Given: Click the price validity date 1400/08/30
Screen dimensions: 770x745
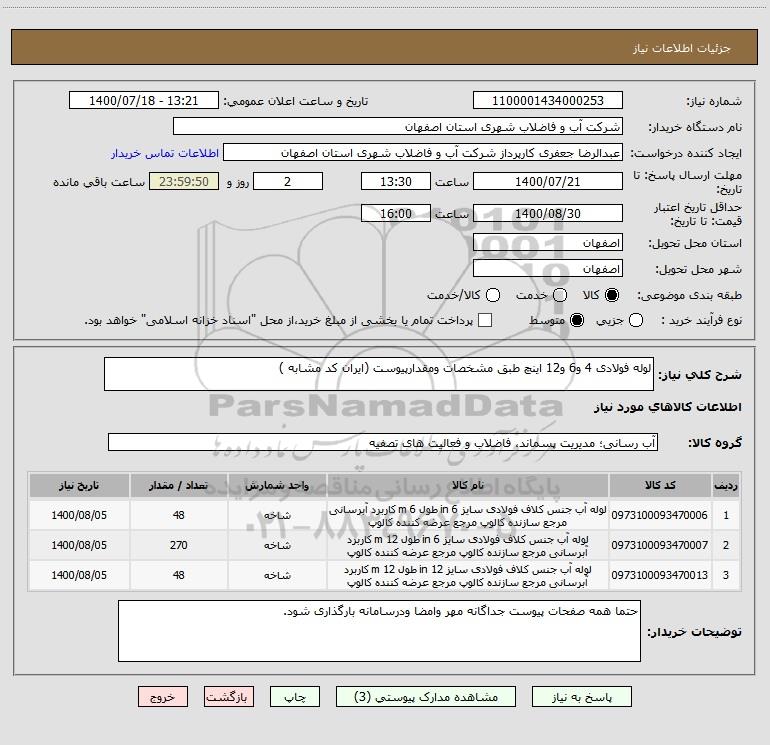Looking at the screenshot, I should (x=548, y=213).
